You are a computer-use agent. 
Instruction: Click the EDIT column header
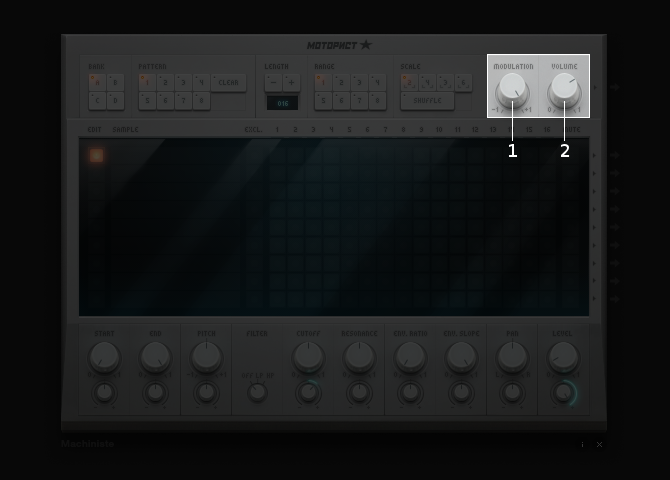tap(94, 130)
